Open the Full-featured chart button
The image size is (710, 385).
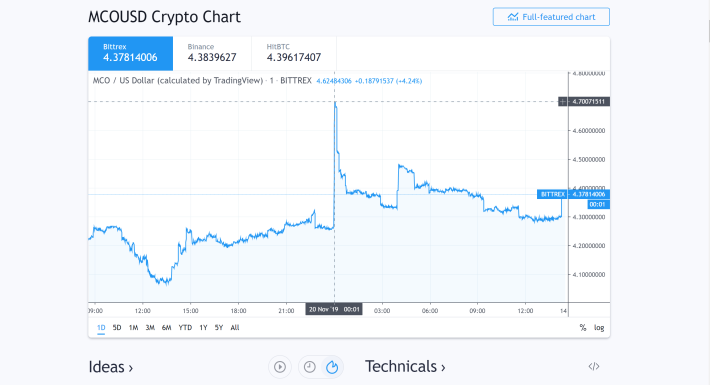click(x=551, y=17)
